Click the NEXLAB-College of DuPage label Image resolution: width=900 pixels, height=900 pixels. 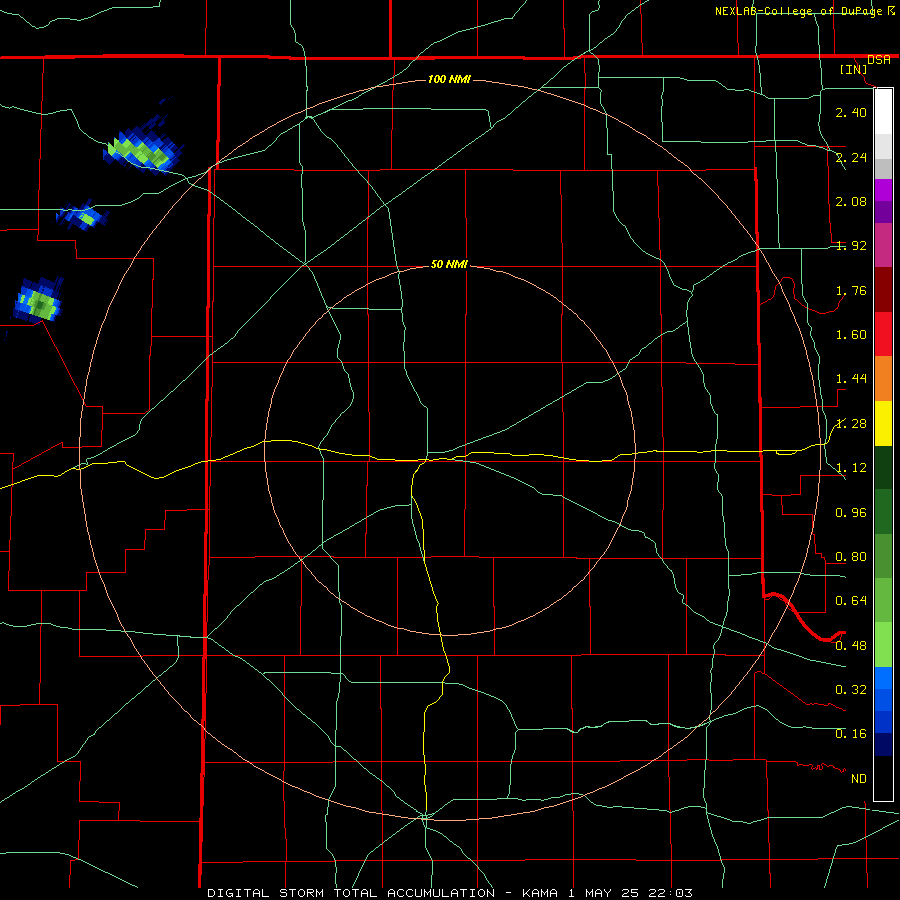[x=799, y=11]
